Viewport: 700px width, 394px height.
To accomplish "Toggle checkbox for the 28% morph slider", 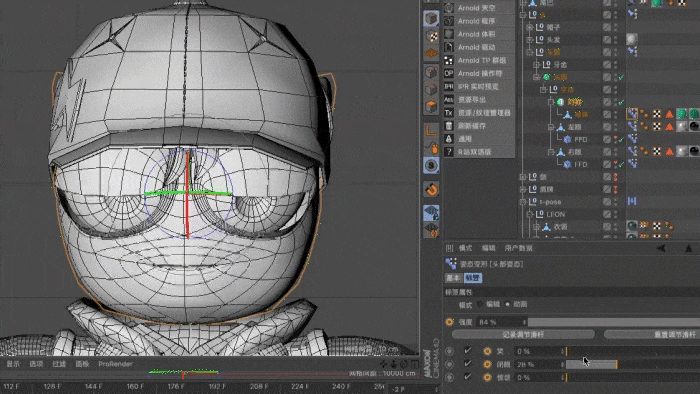I will 467,364.
